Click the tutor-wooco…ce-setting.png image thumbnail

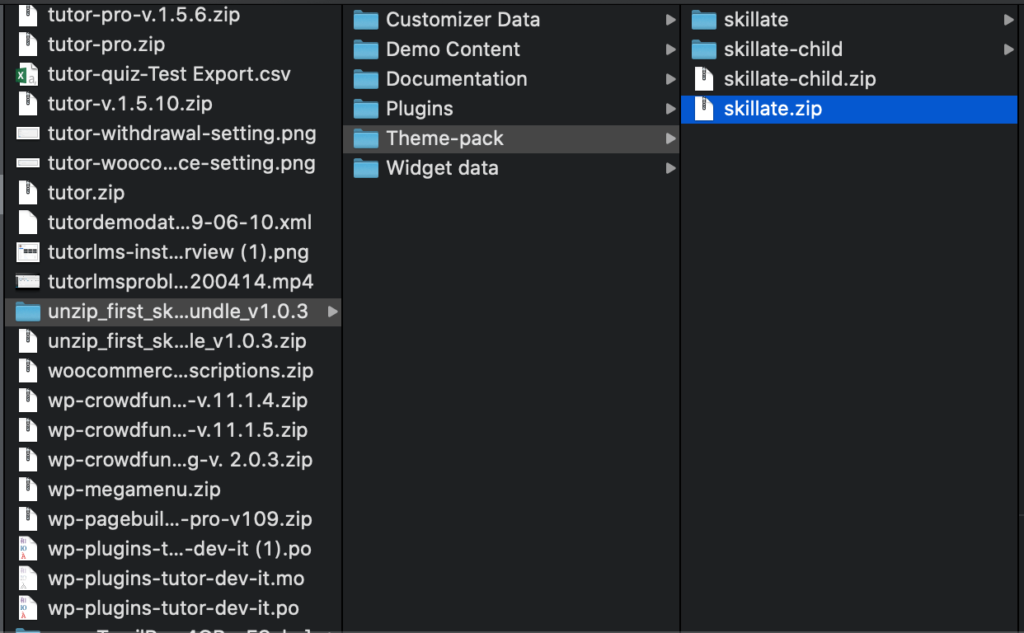pos(27,163)
